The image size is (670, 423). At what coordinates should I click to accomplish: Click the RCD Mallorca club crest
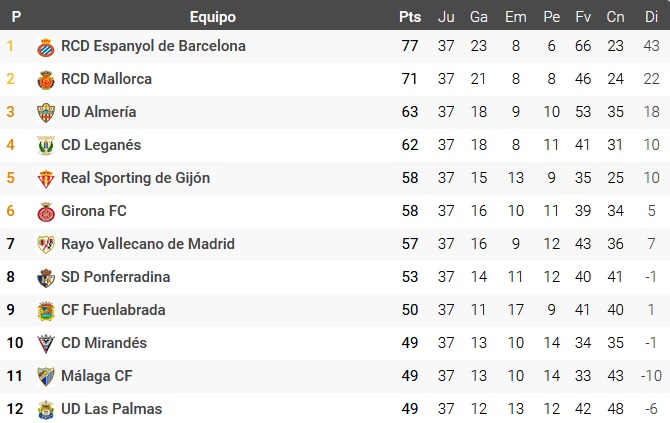coord(45,79)
